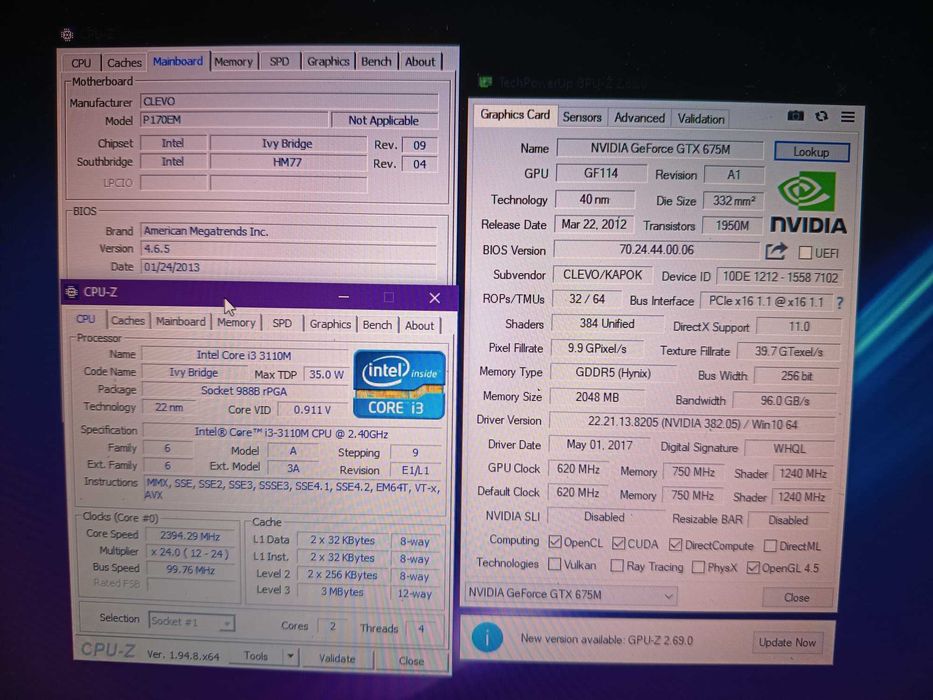Toggle the Vulkan checkbox
This screenshot has height=700, width=933.
coord(554,564)
